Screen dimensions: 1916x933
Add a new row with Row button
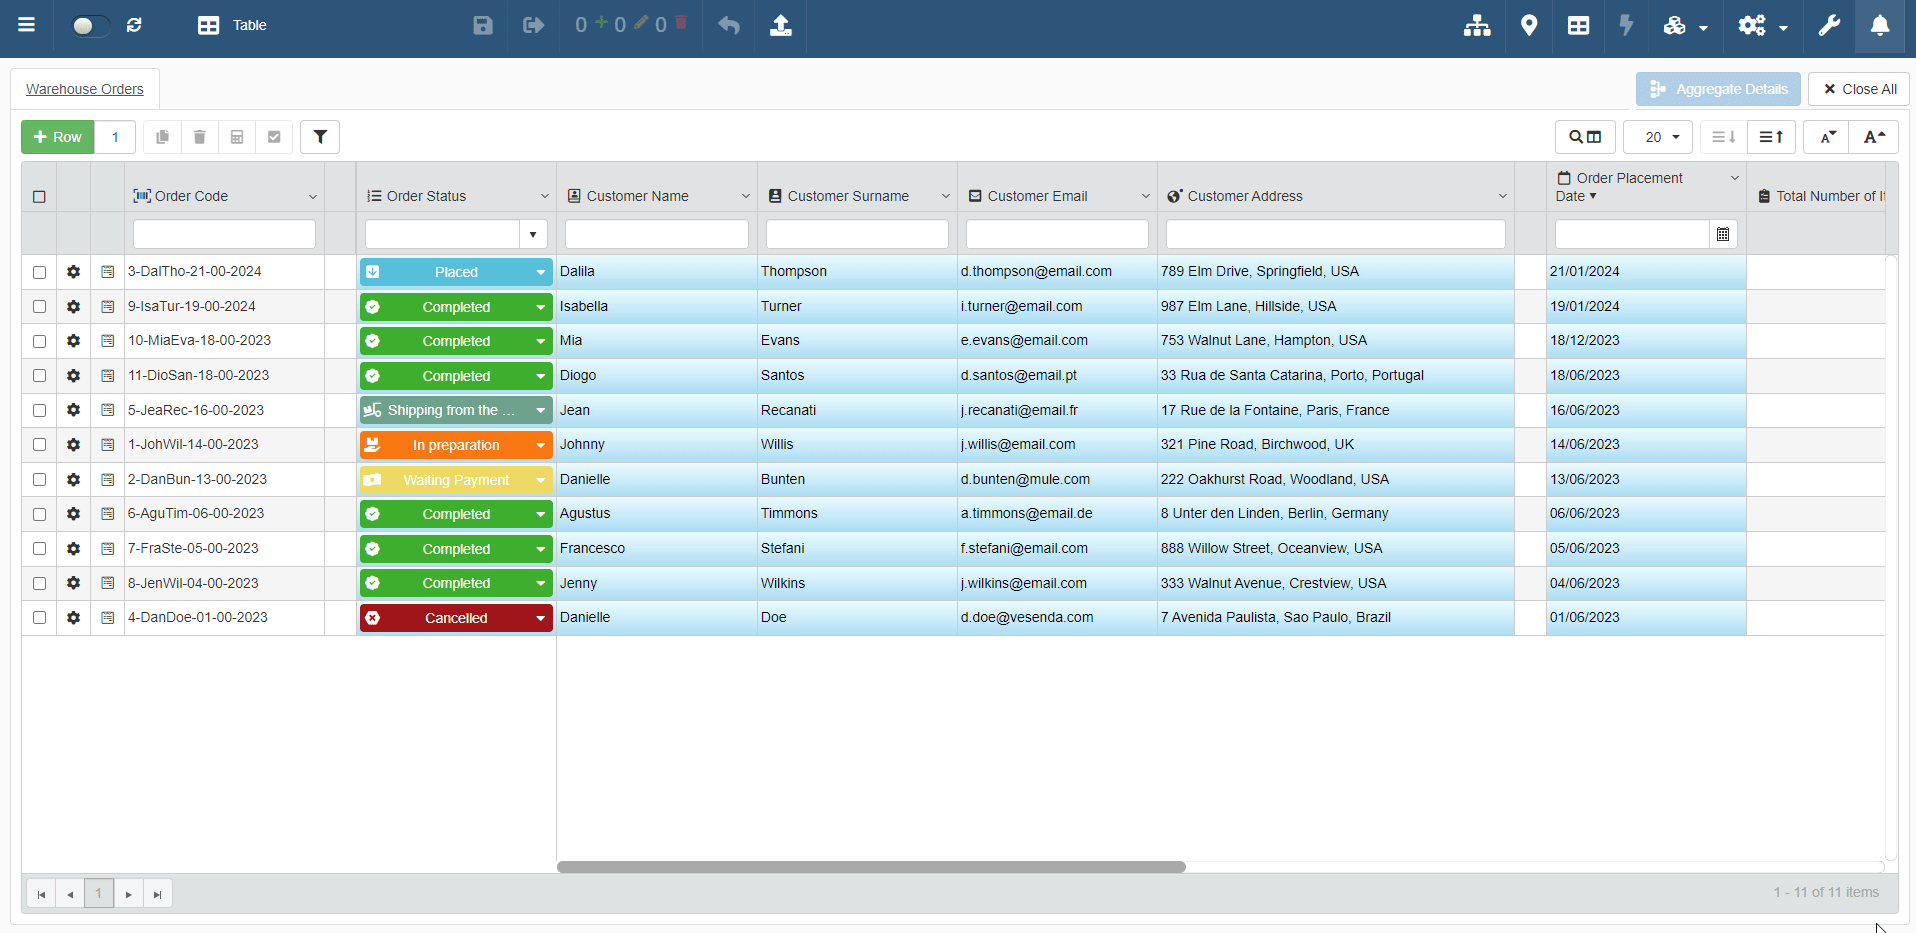click(58, 137)
